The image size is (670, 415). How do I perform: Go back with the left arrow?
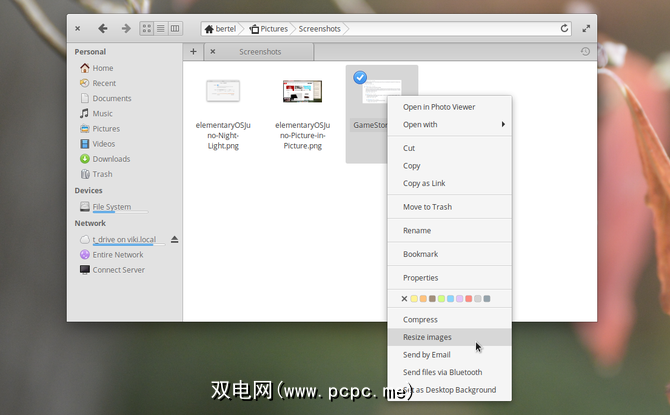(103, 29)
